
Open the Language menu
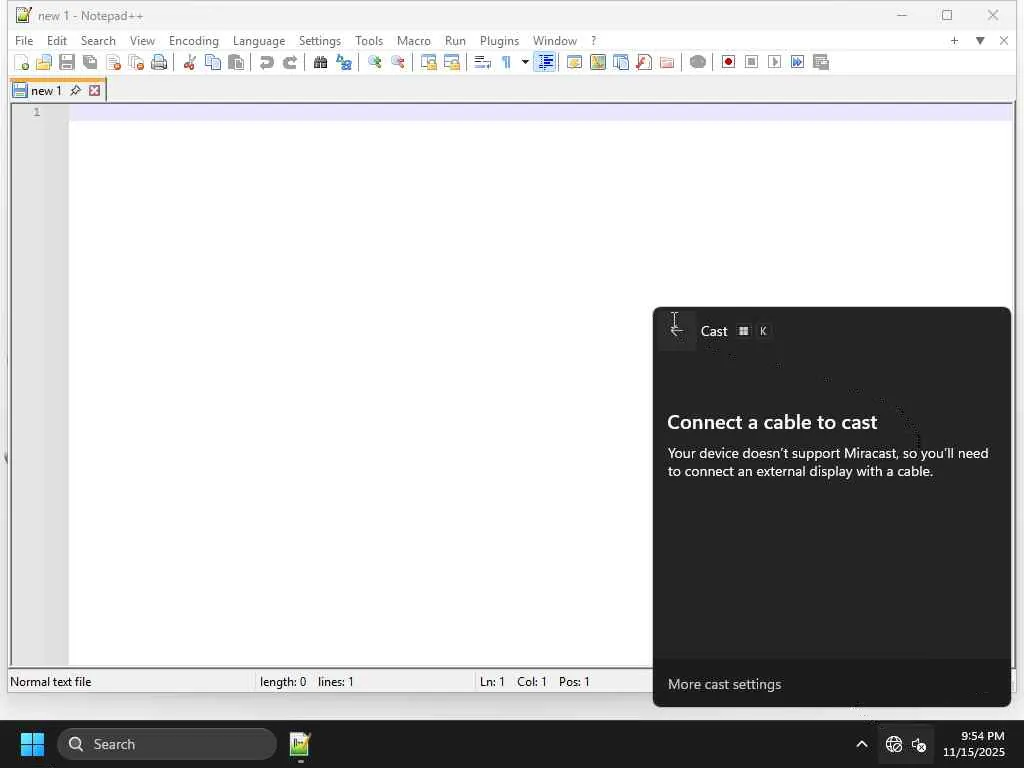click(259, 40)
